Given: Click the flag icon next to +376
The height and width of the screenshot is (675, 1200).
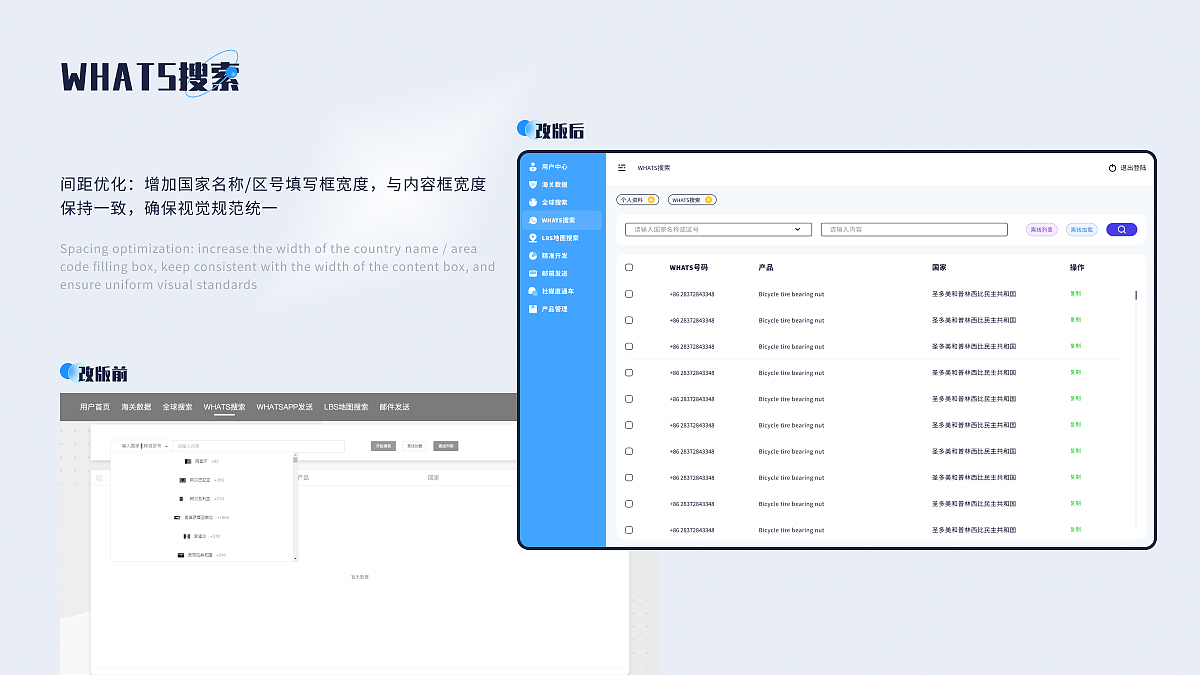Looking at the screenshot, I should 187,536.
